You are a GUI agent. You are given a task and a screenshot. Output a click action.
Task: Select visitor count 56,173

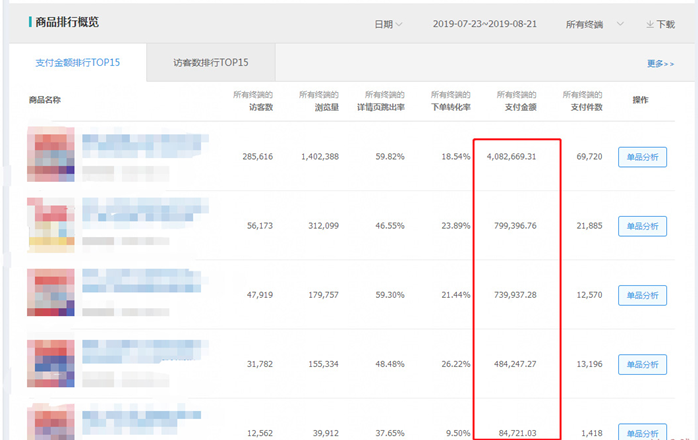(260, 226)
